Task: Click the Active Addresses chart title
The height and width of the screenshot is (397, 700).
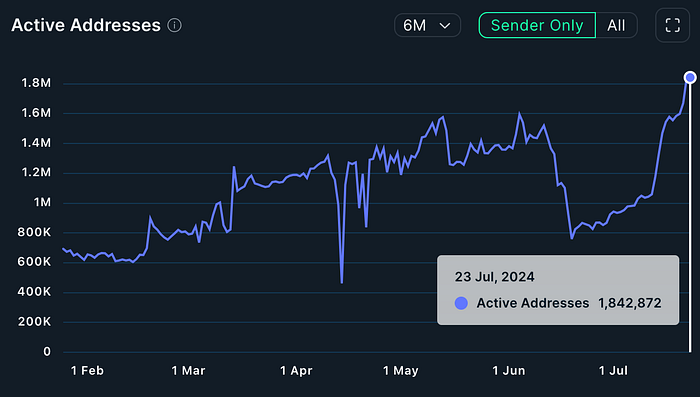Action: click(86, 25)
